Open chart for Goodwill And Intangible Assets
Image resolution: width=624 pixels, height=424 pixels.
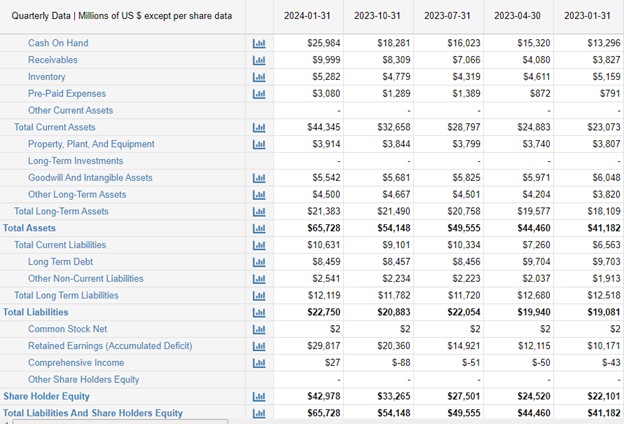(258, 178)
